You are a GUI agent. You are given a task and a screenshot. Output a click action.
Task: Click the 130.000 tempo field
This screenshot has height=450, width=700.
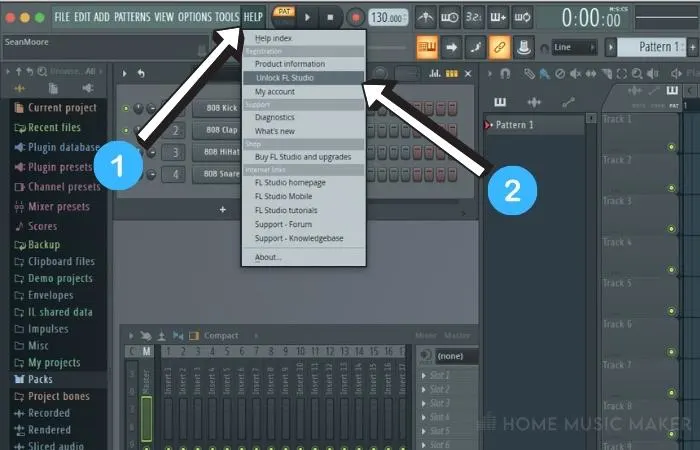(x=388, y=17)
